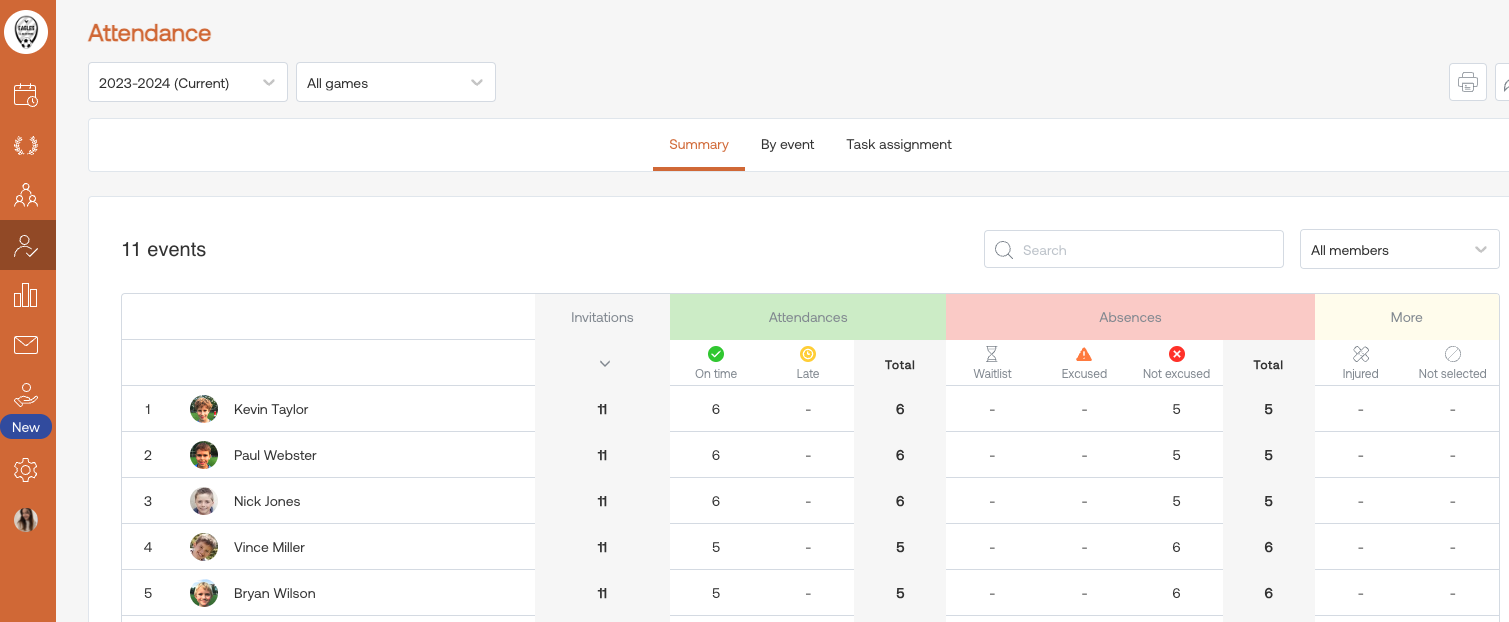Image resolution: width=1509 pixels, height=622 pixels.
Task: Sort by Invitations column chevron
Action: 604,364
